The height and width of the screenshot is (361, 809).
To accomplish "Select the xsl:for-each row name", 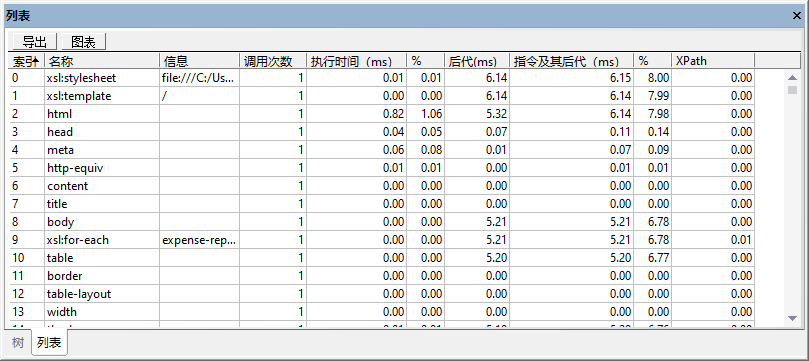I will coord(78,240).
